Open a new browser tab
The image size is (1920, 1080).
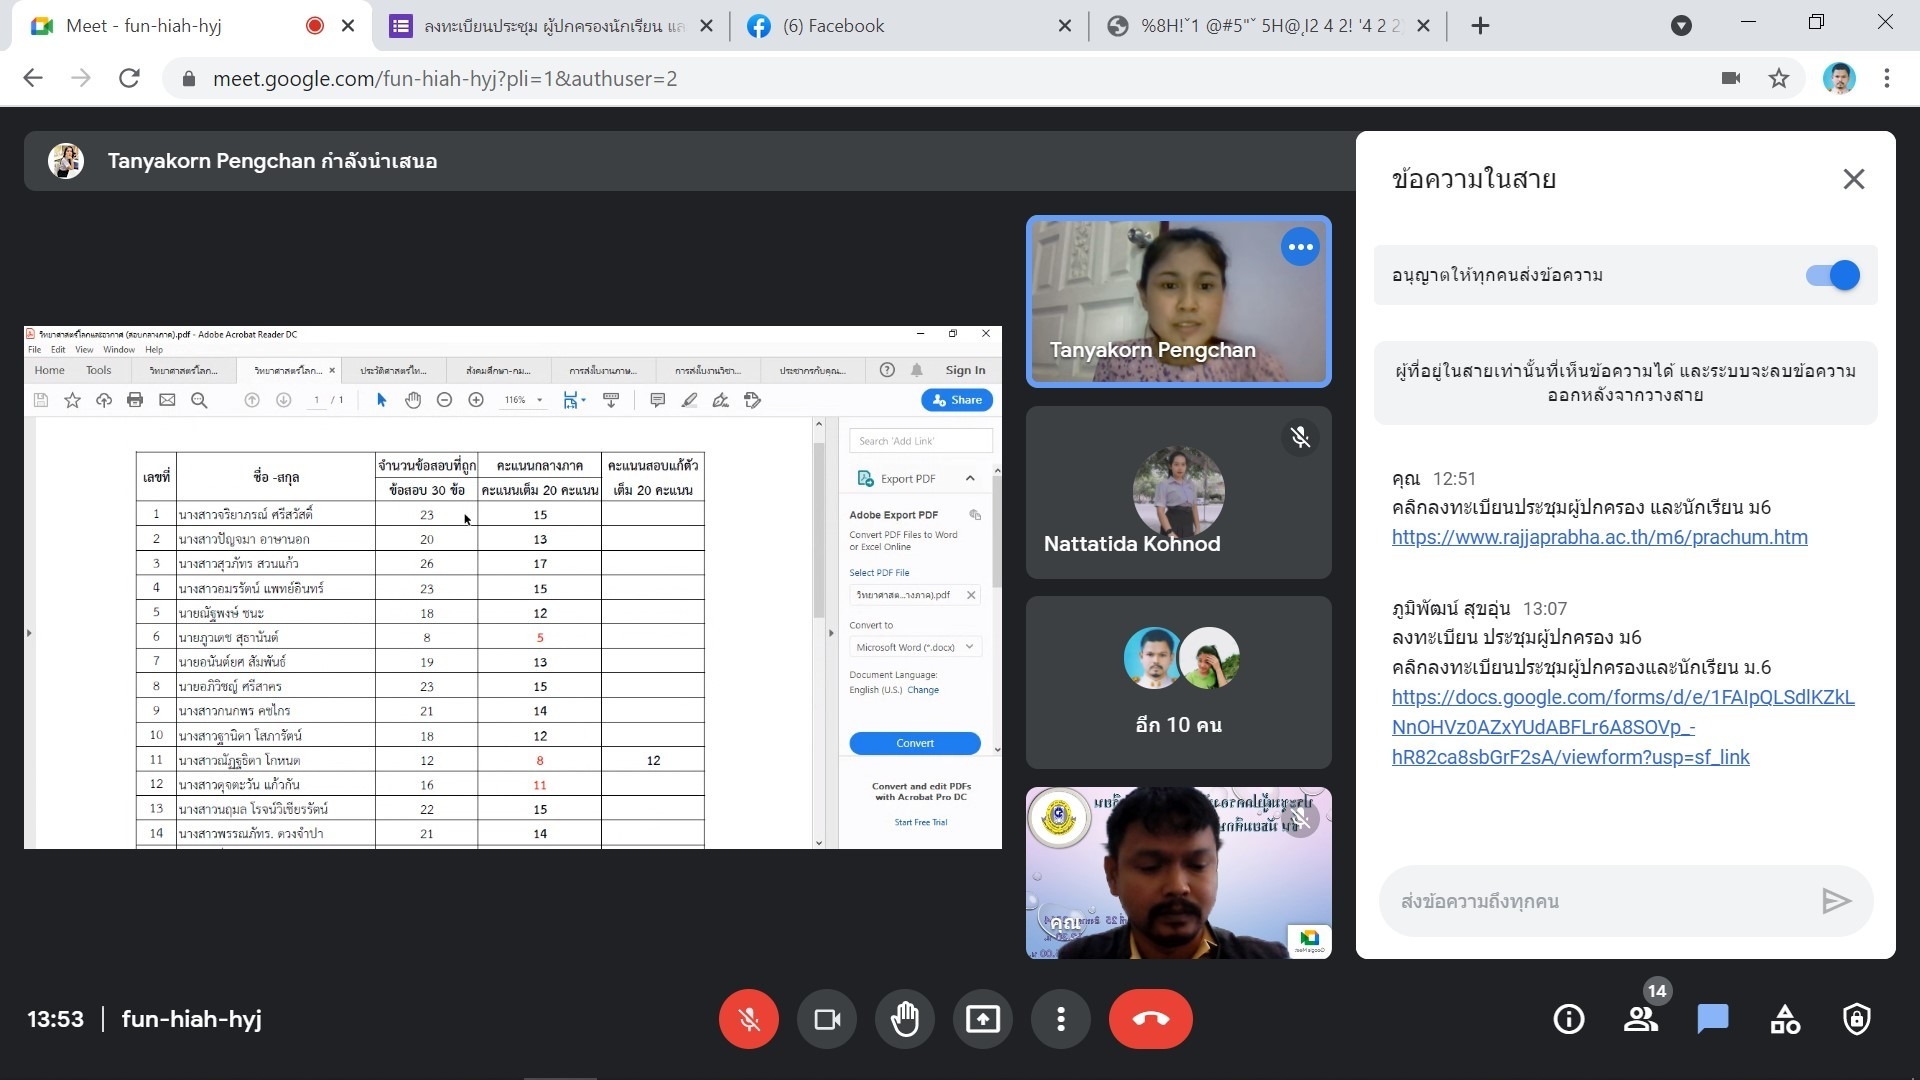tap(1481, 26)
